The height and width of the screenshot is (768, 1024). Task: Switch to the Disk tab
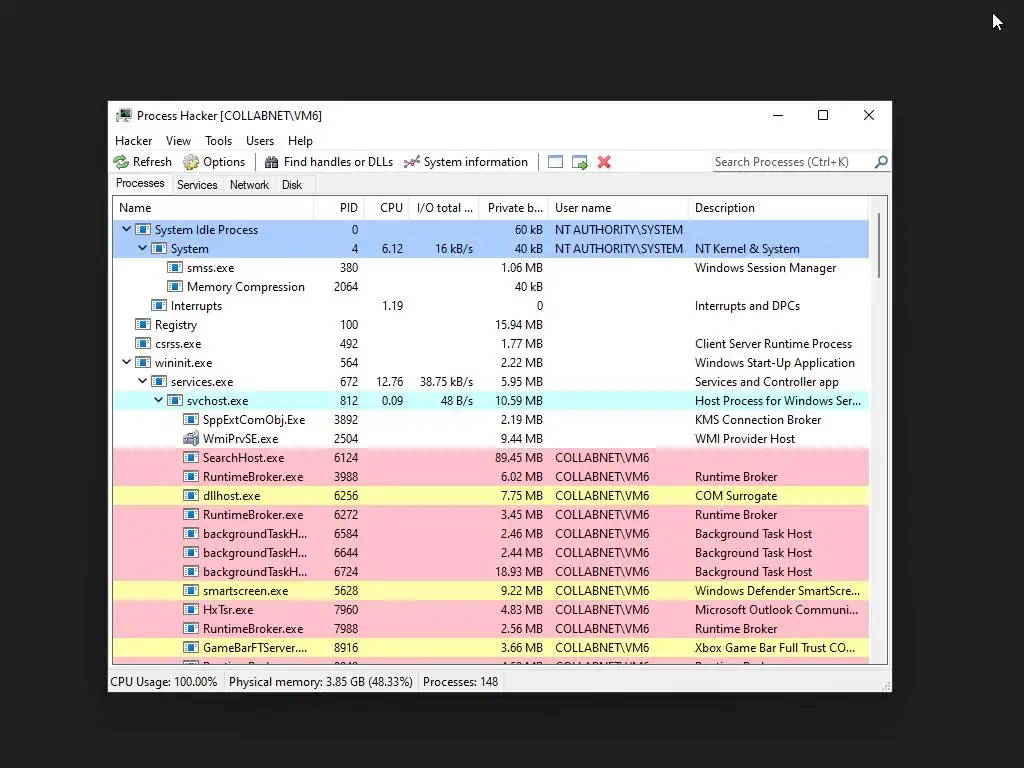(292, 185)
